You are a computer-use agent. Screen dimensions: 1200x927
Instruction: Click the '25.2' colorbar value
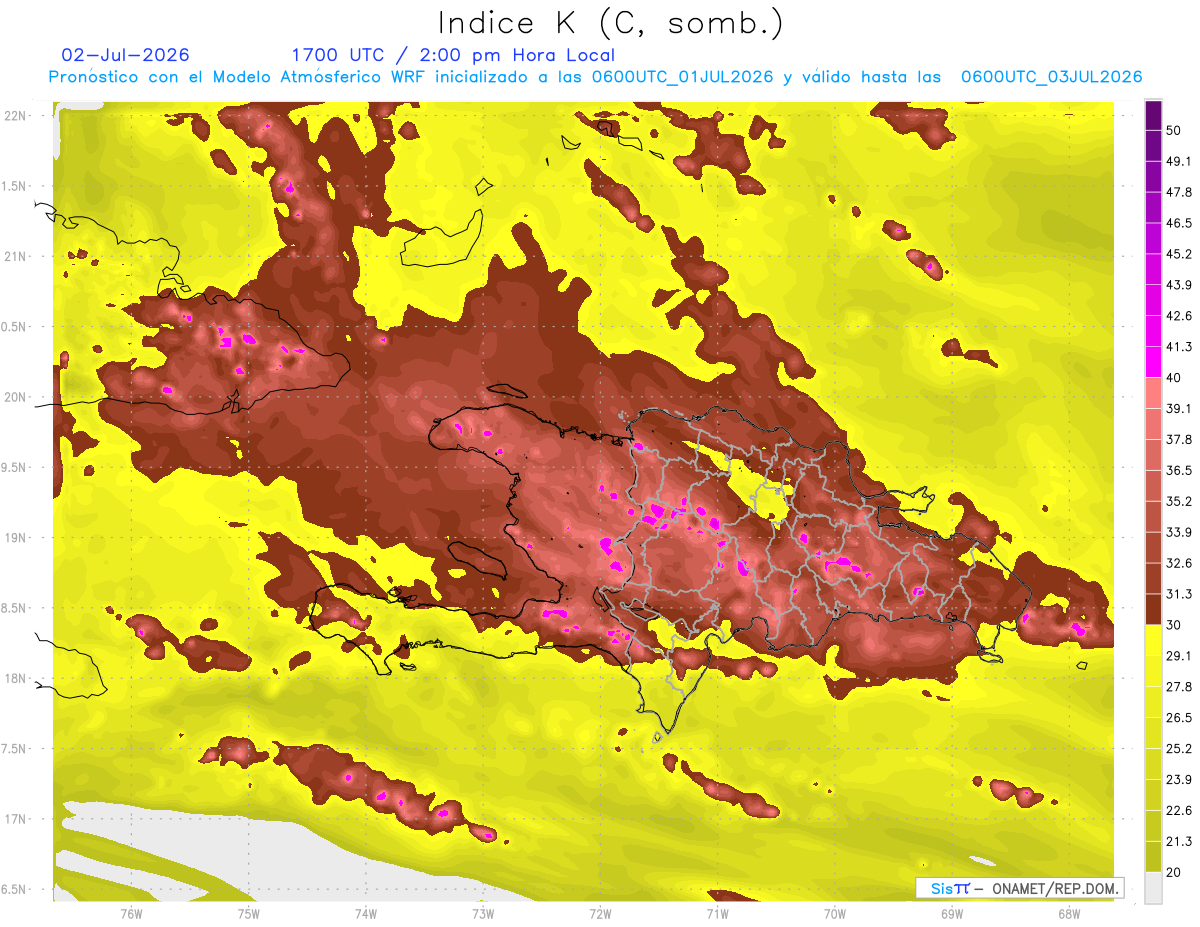(1179, 749)
